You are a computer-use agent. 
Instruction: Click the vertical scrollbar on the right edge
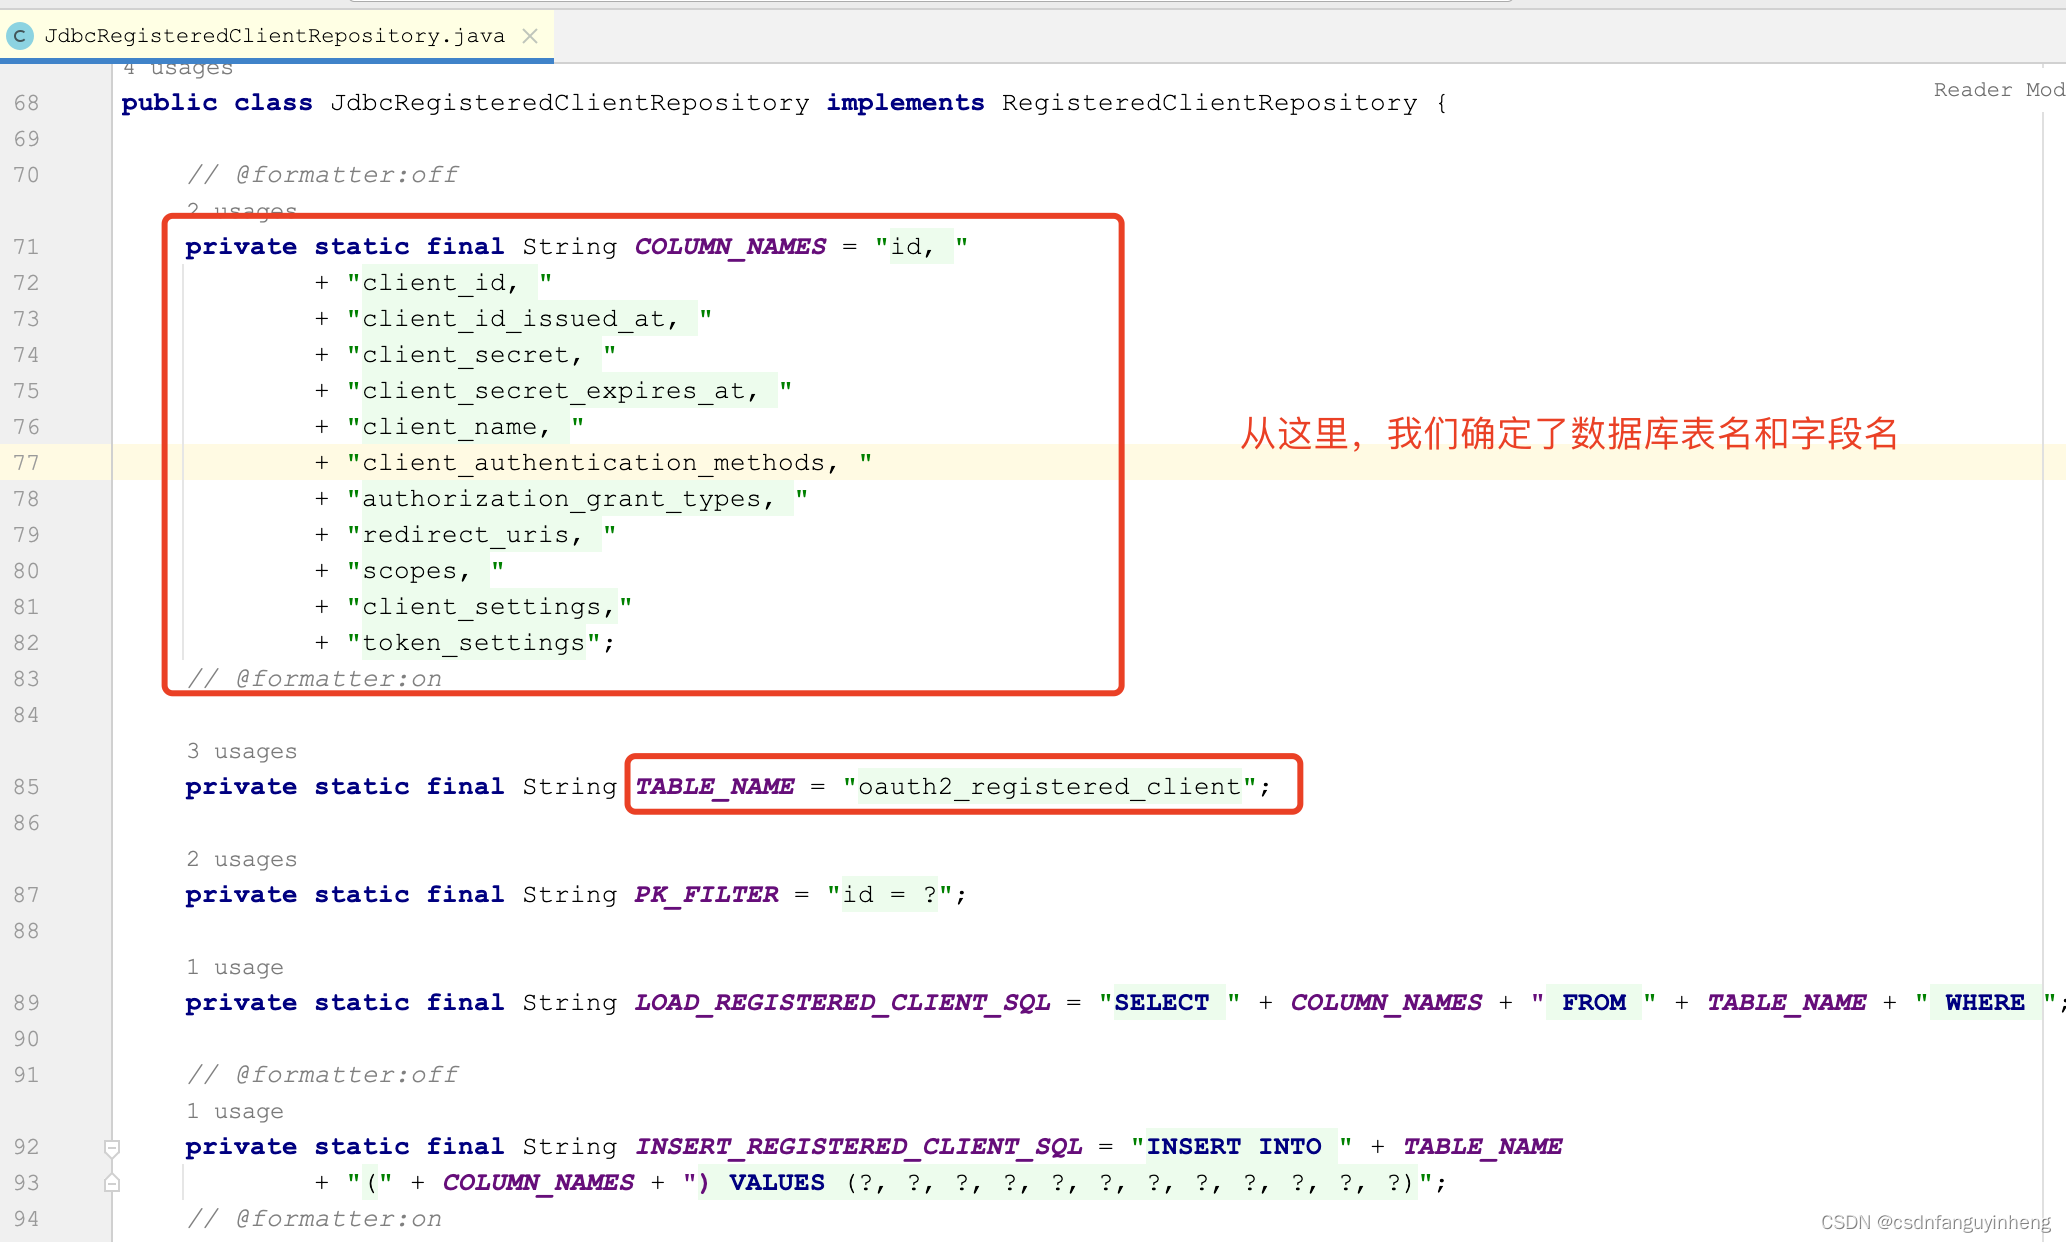(x=2044, y=600)
